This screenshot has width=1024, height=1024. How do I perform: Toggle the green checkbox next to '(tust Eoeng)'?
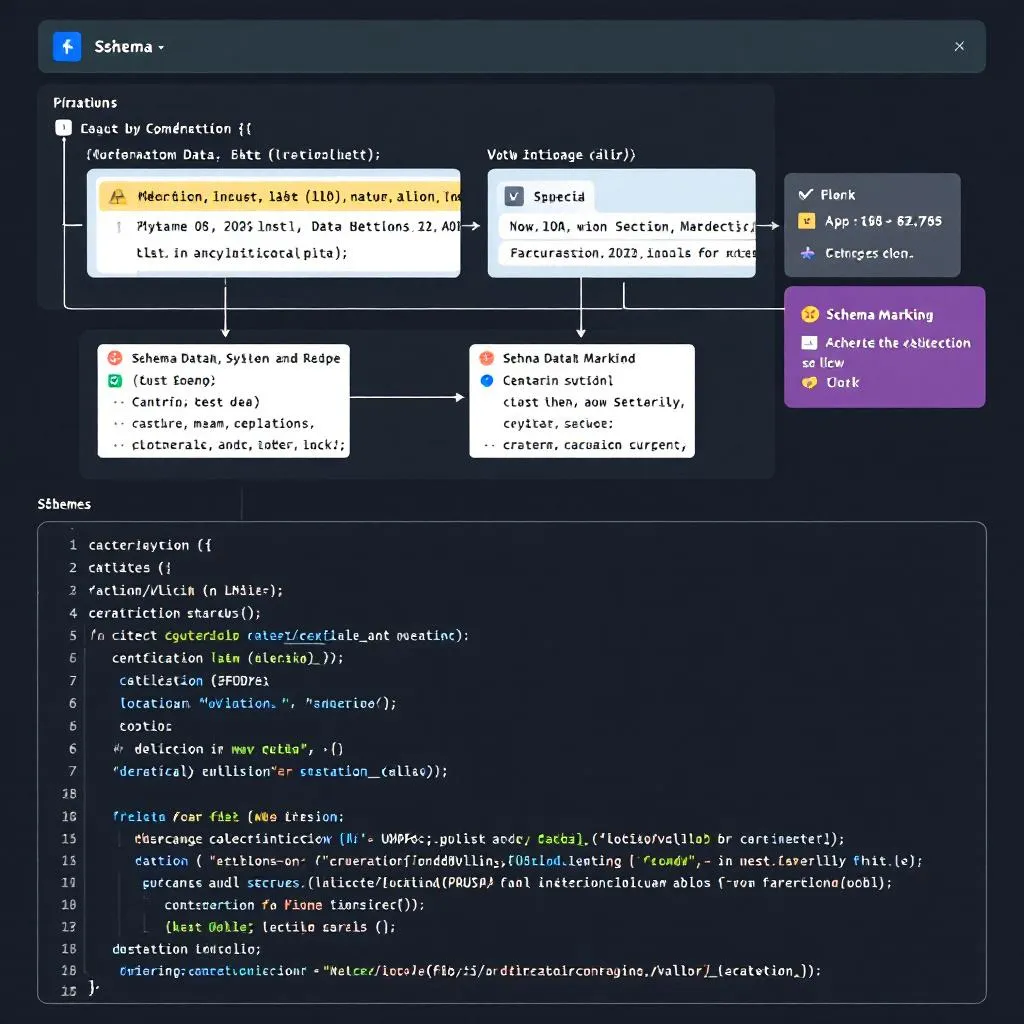coord(114,380)
